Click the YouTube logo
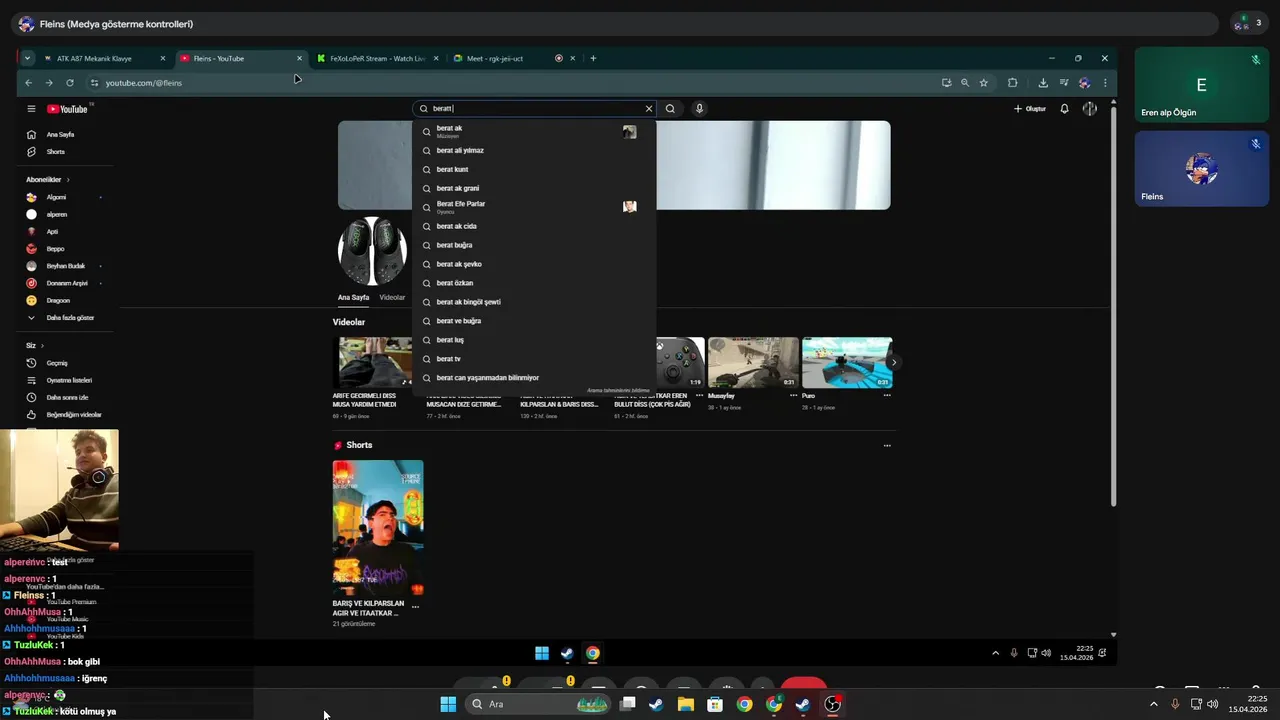 tap(67, 109)
